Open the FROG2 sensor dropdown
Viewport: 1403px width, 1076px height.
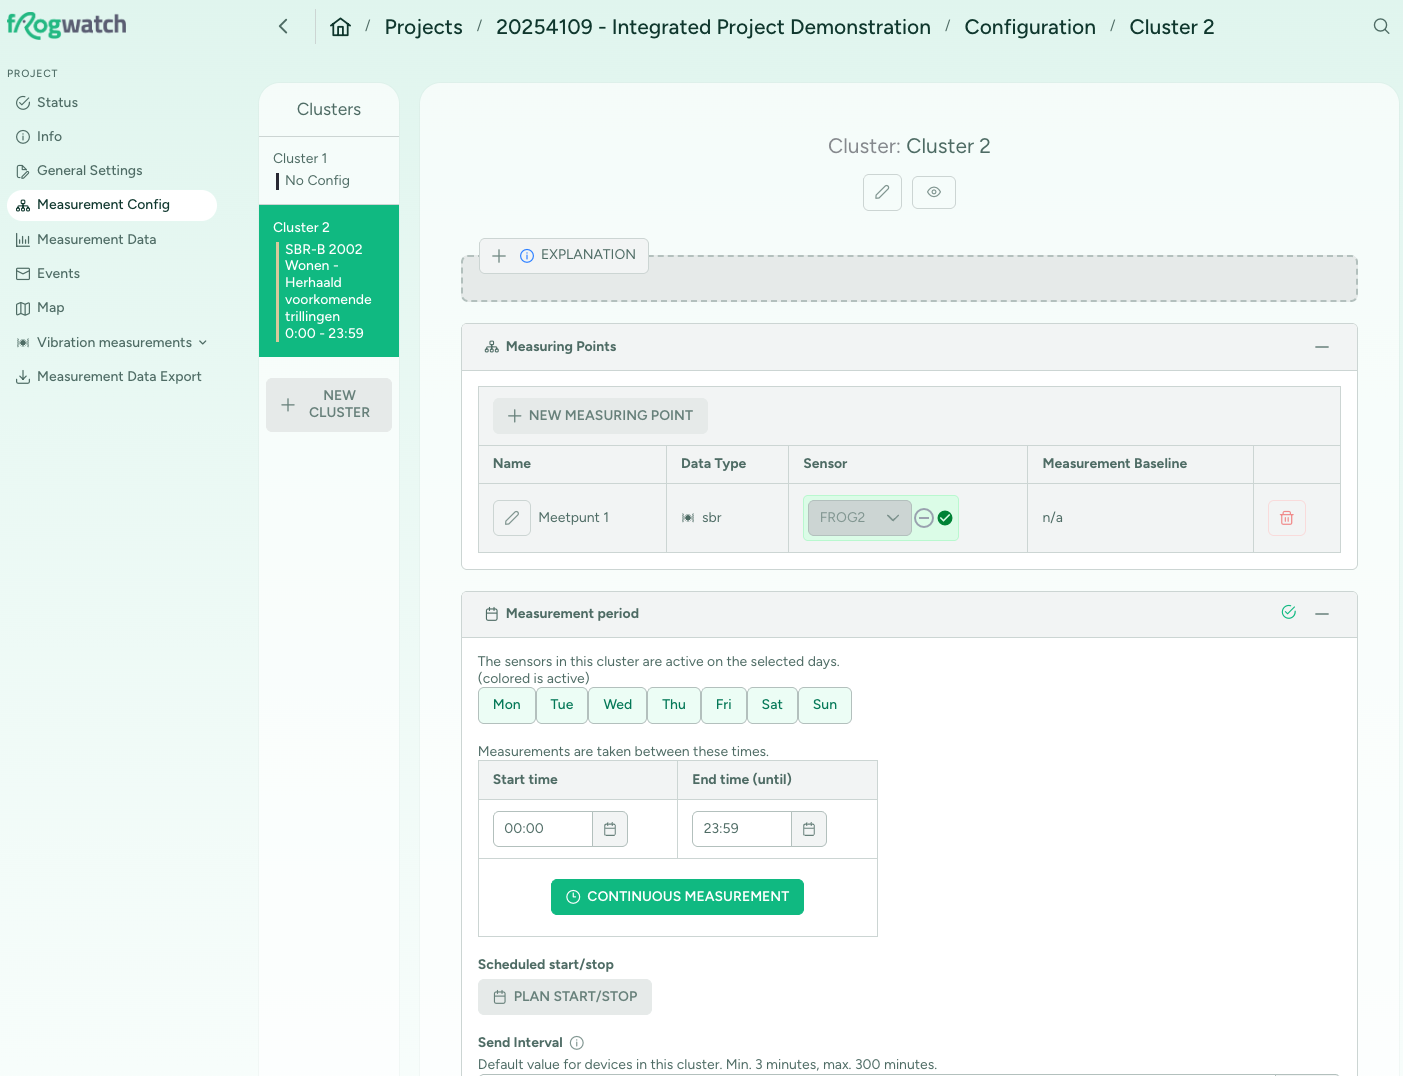[859, 518]
